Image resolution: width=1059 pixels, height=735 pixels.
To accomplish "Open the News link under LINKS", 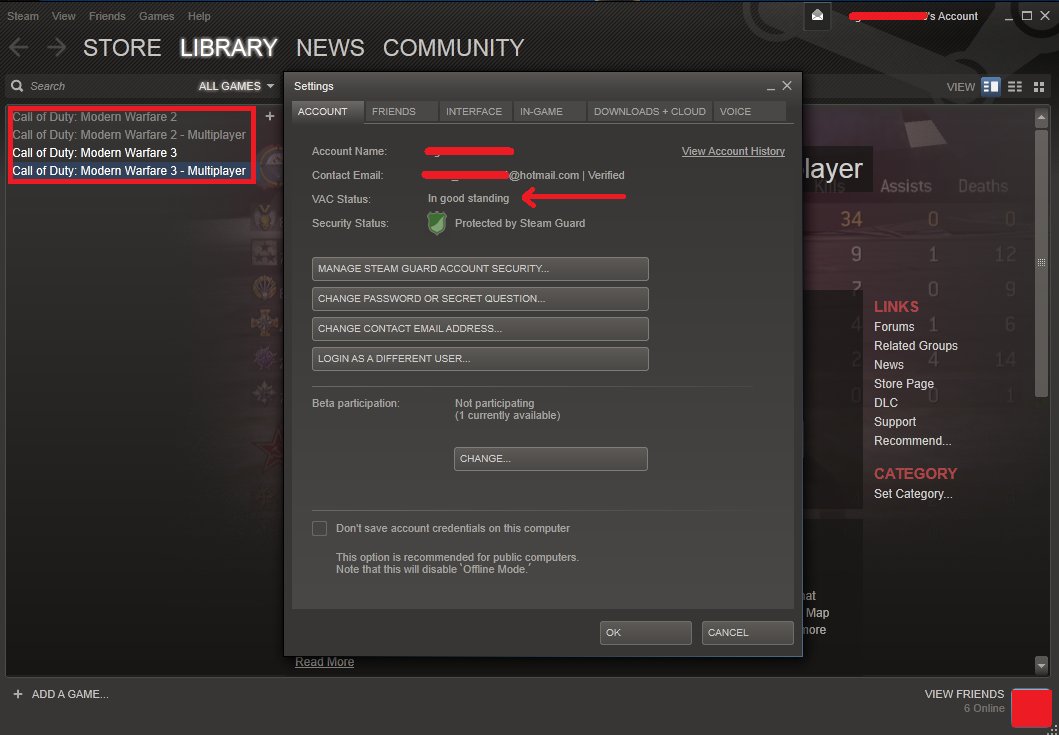I will pyautogui.click(x=889, y=364).
